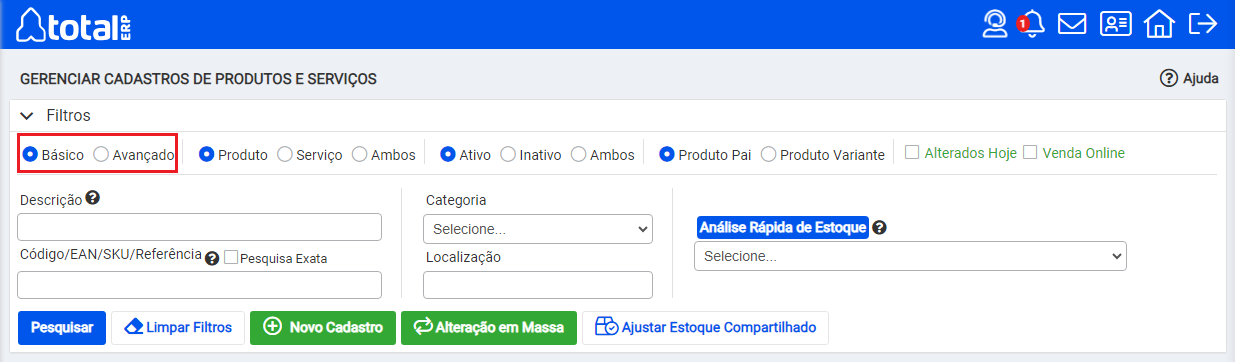Select the Avançado radio button
The height and width of the screenshot is (362, 1235).
(101, 155)
